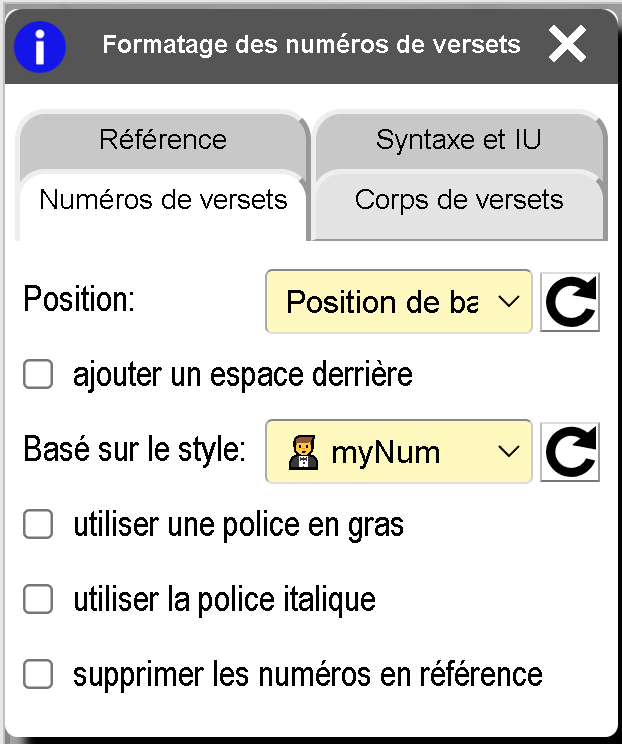Viewport: 622px width, 744px height.
Task: Click the person icon beside myNum
Action: [x=301, y=452]
